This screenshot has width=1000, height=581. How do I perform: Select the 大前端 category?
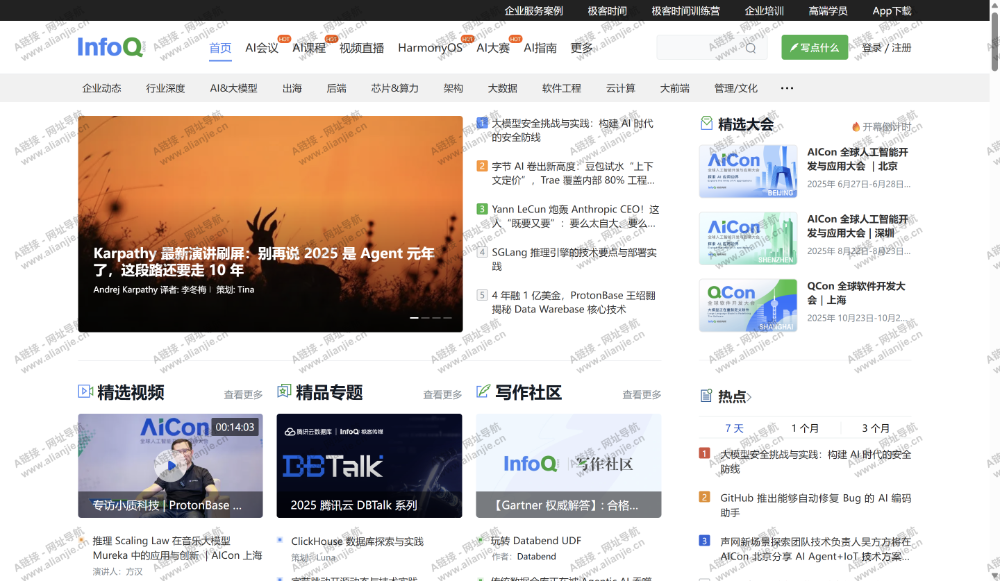tap(674, 88)
